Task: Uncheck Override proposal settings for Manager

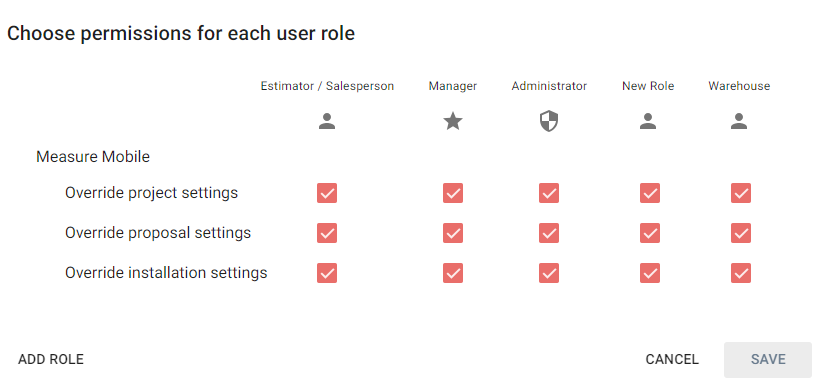Action: point(453,233)
